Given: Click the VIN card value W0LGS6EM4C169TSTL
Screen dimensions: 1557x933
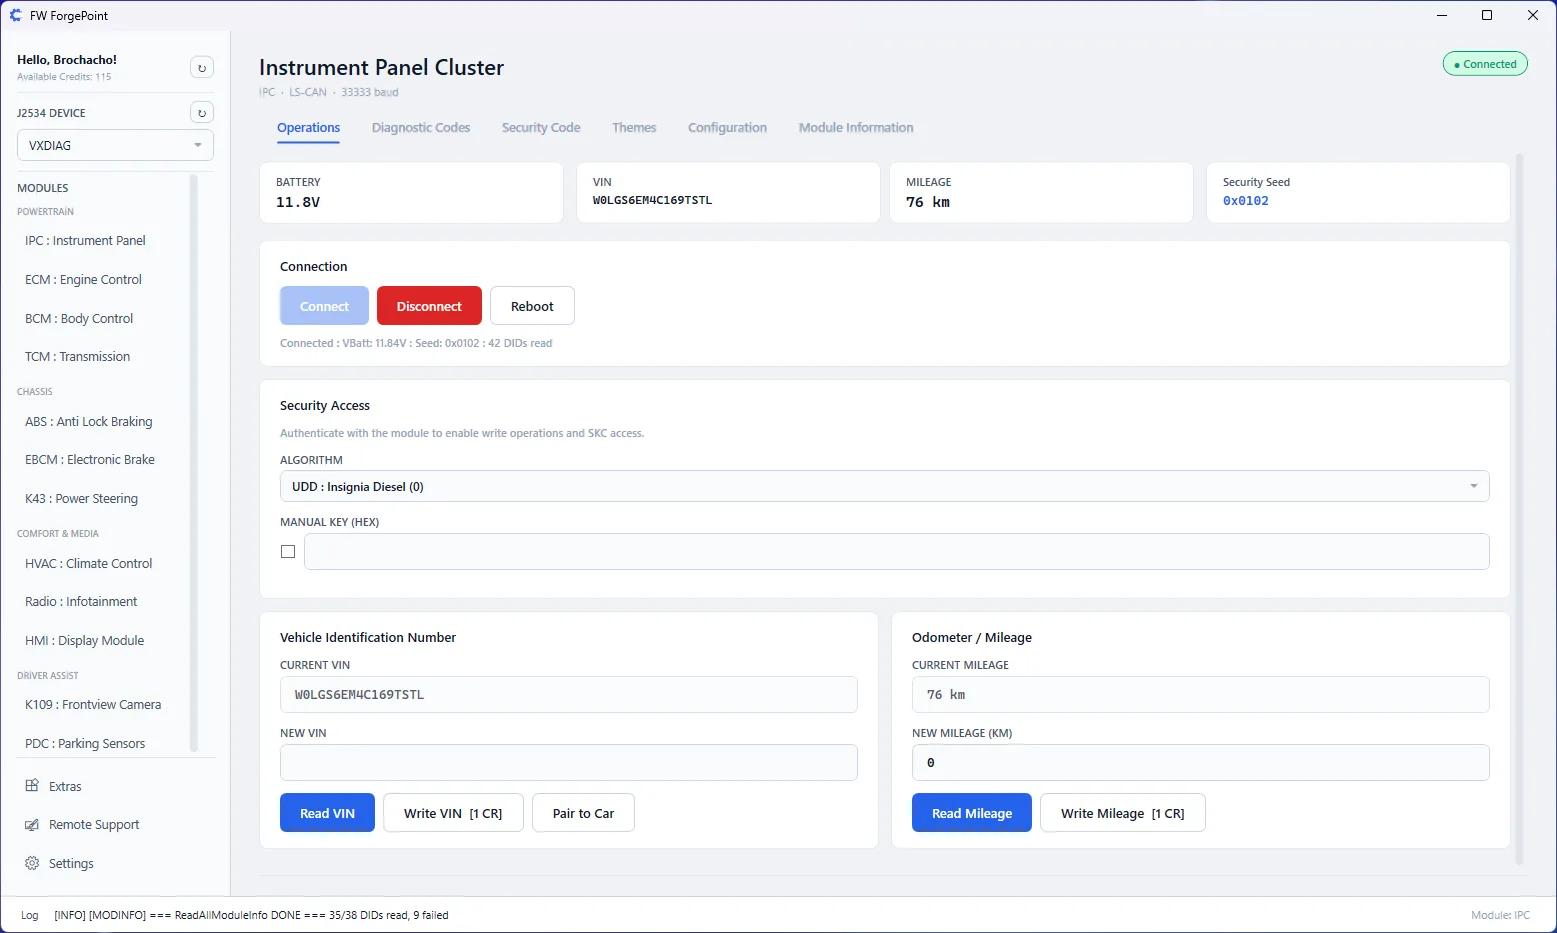Looking at the screenshot, I should coord(652,200).
